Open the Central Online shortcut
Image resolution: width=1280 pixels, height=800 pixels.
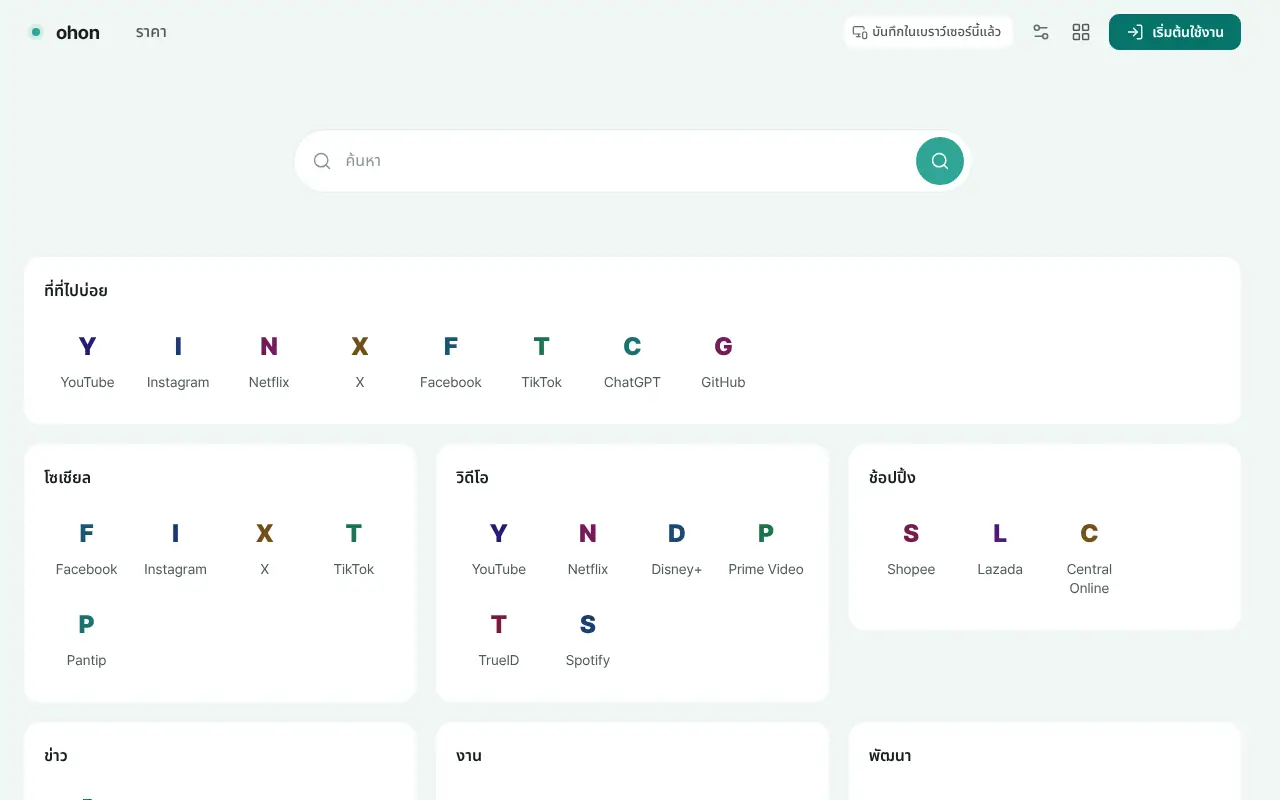pyautogui.click(x=1089, y=558)
